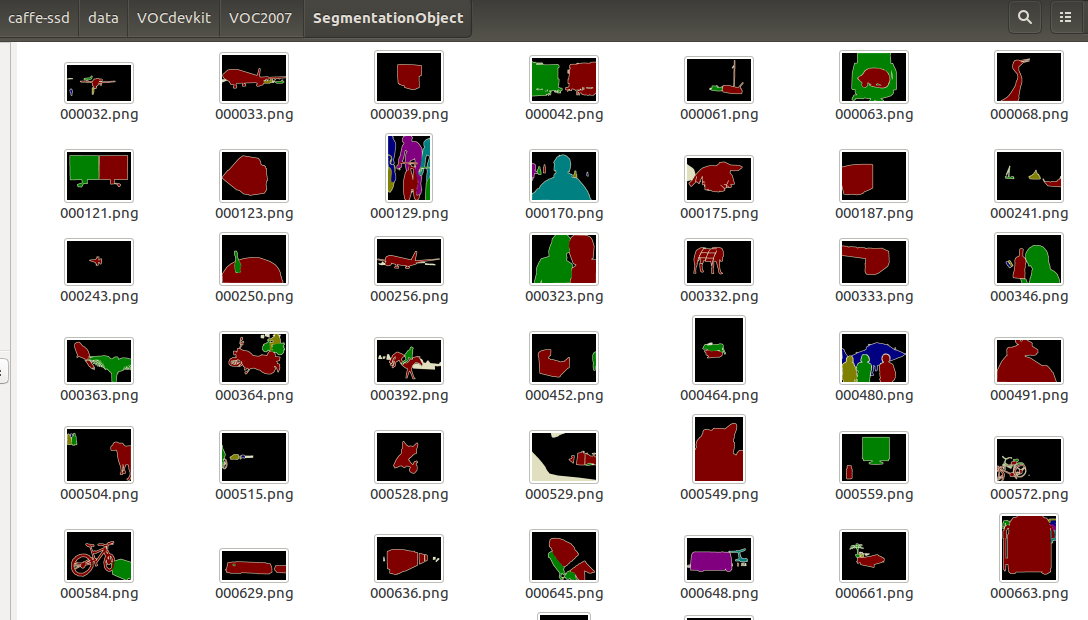Select the 000032.png thumbnail

click(99, 83)
